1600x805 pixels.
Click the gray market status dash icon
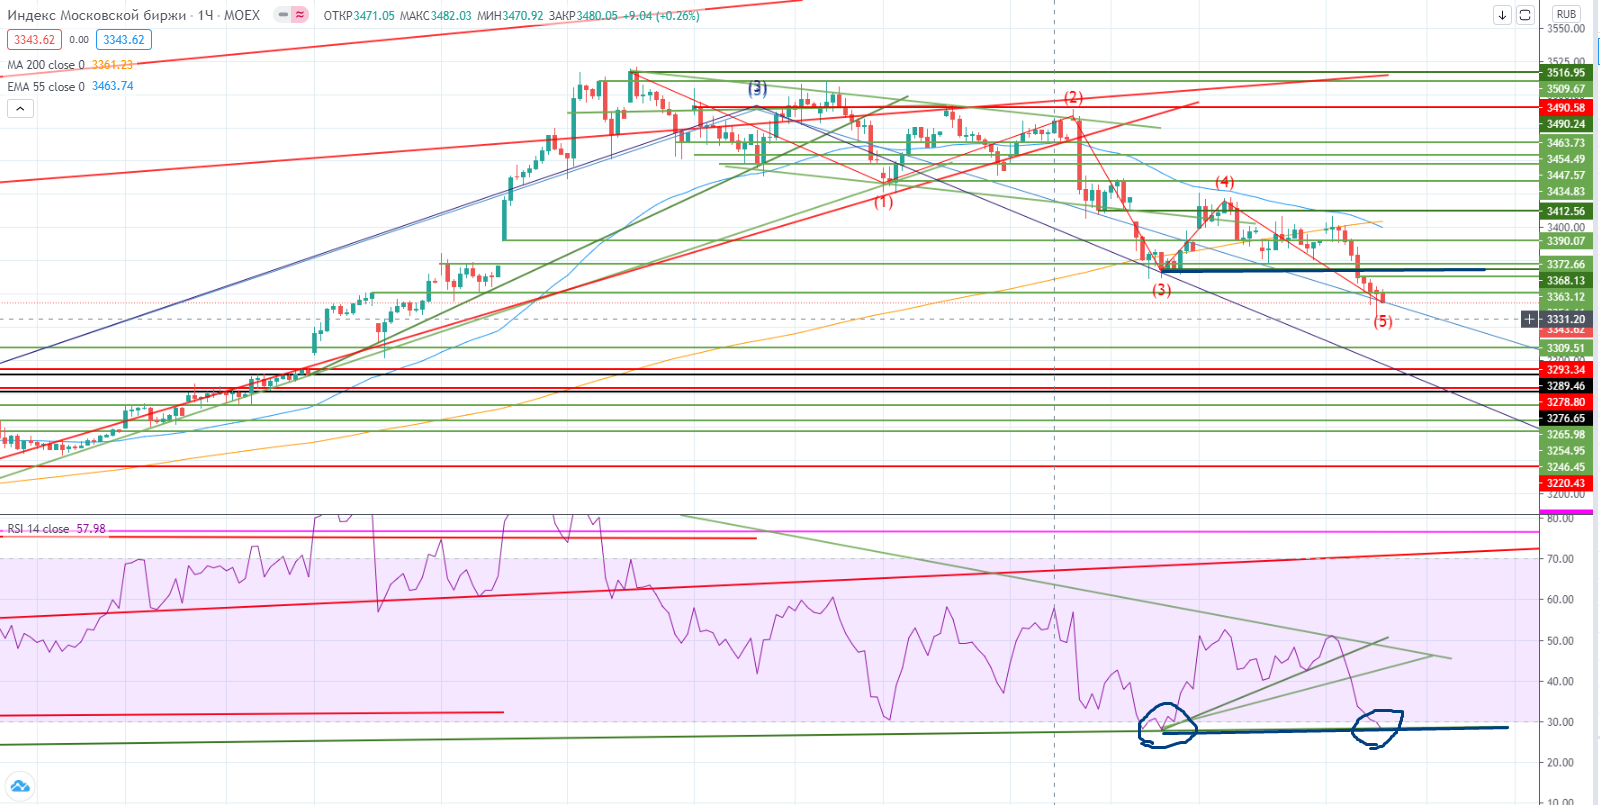[x=283, y=15]
